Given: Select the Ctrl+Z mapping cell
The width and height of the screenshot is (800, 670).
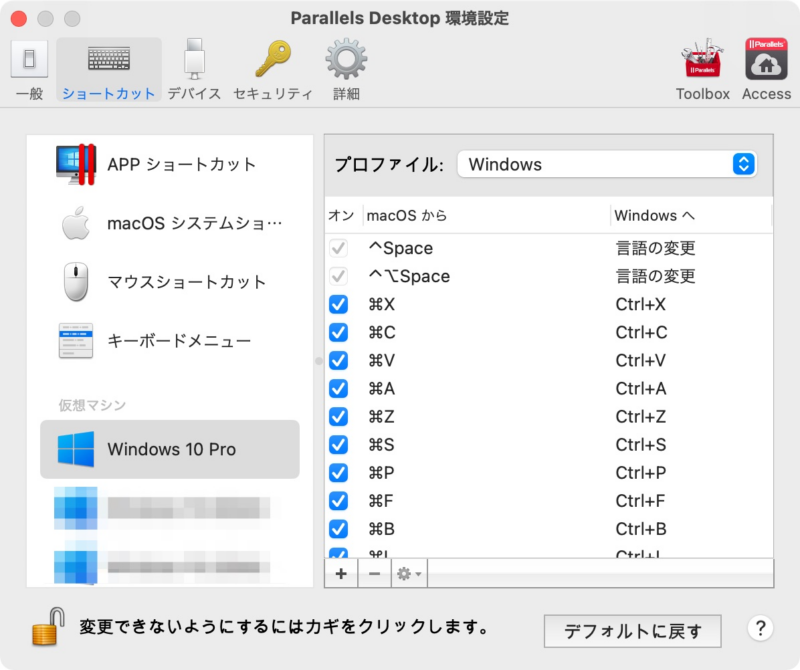Looking at the screenshot, I should 640,417.
